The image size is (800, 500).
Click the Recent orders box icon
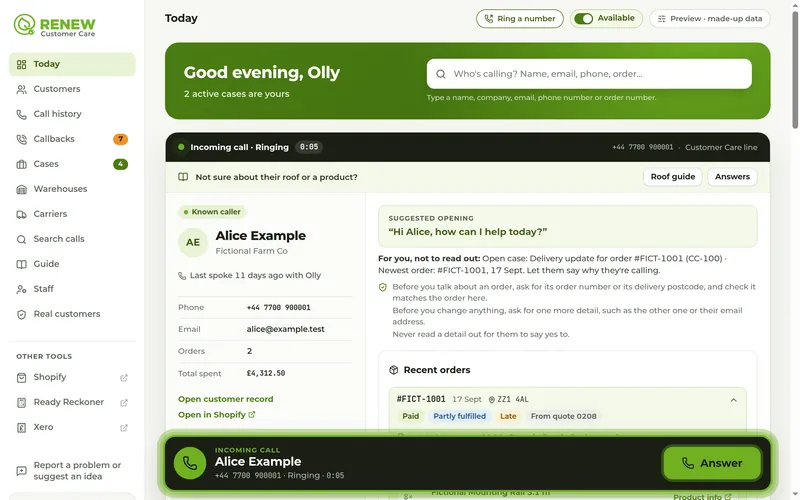[x=393, y=370]
